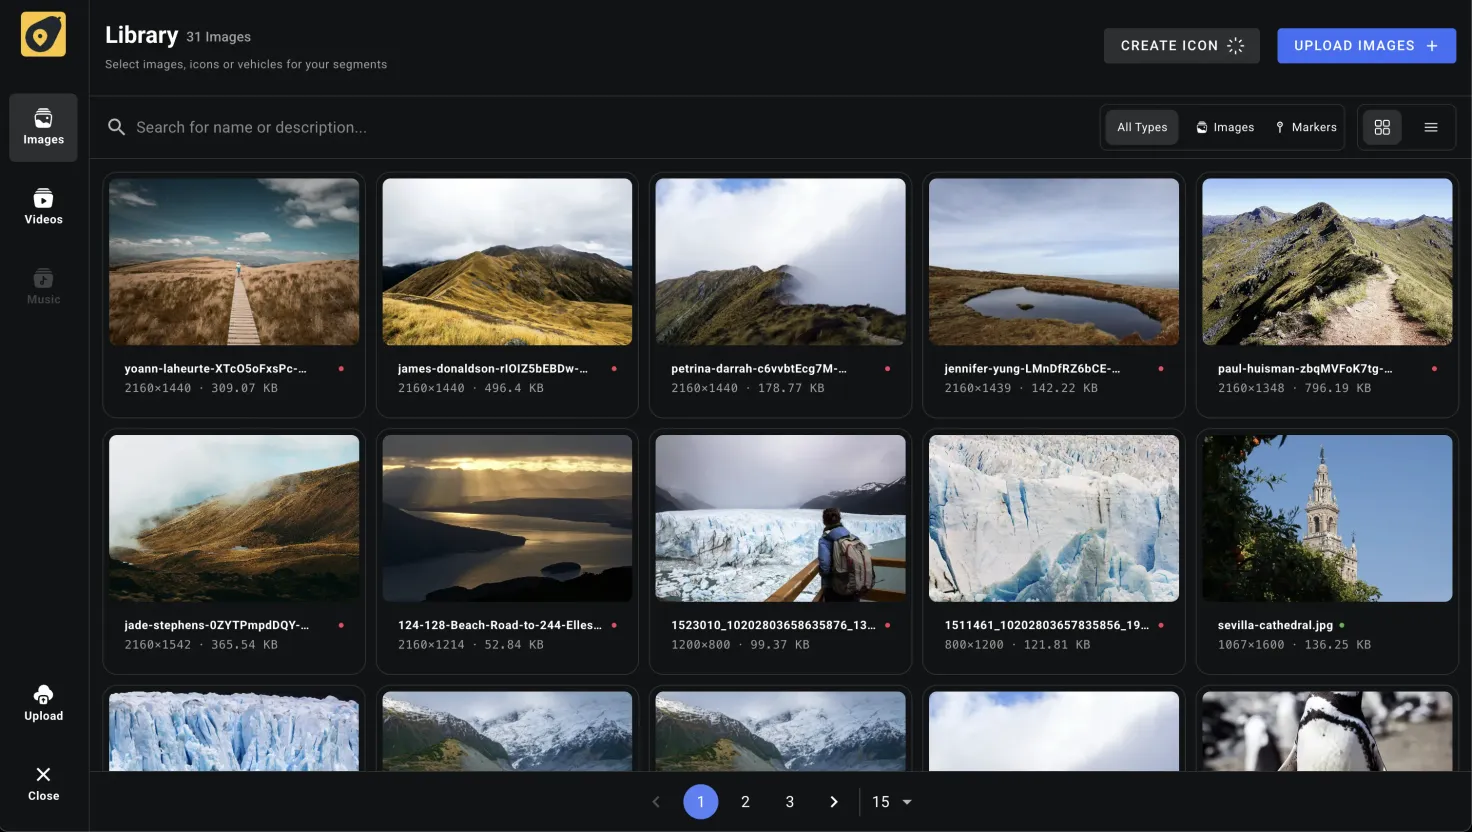This screenshot has height=832, width=1472.
Task: Select the paul-huisman ridge trail thumbnail
Action: [x=1327, y=262]
